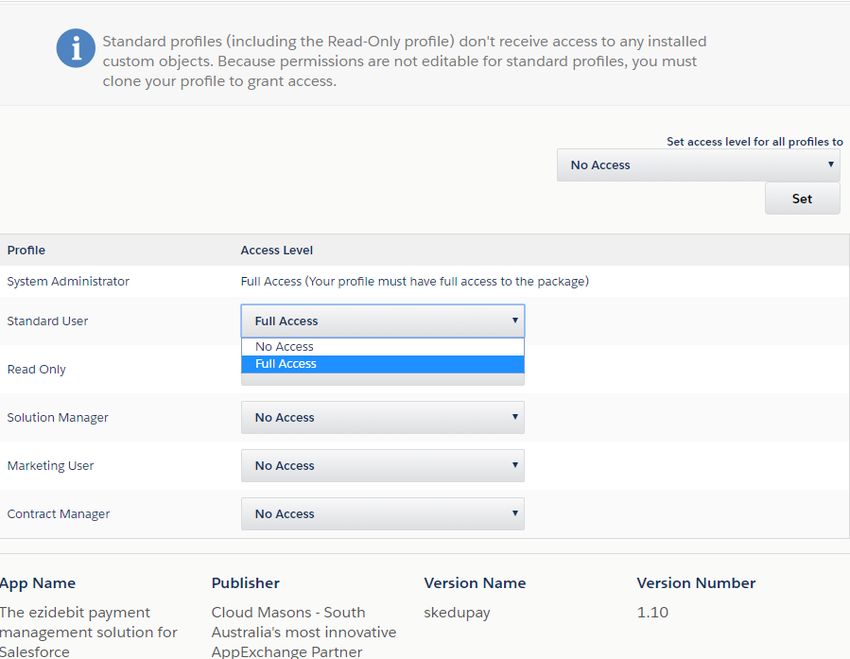Click the Standard User profile label
Screen dimensions: 850x659
point(47,321)
